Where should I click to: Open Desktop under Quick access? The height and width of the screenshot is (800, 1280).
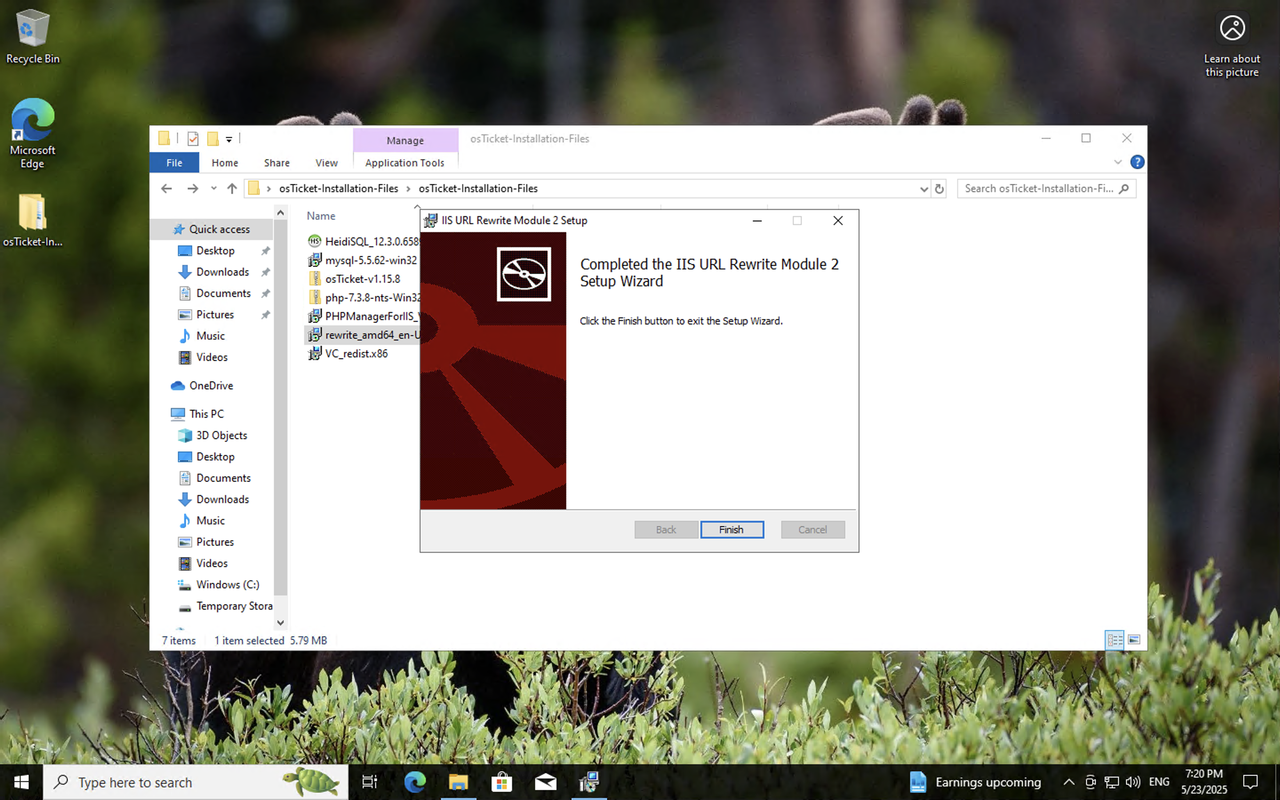tap(215, 251)
